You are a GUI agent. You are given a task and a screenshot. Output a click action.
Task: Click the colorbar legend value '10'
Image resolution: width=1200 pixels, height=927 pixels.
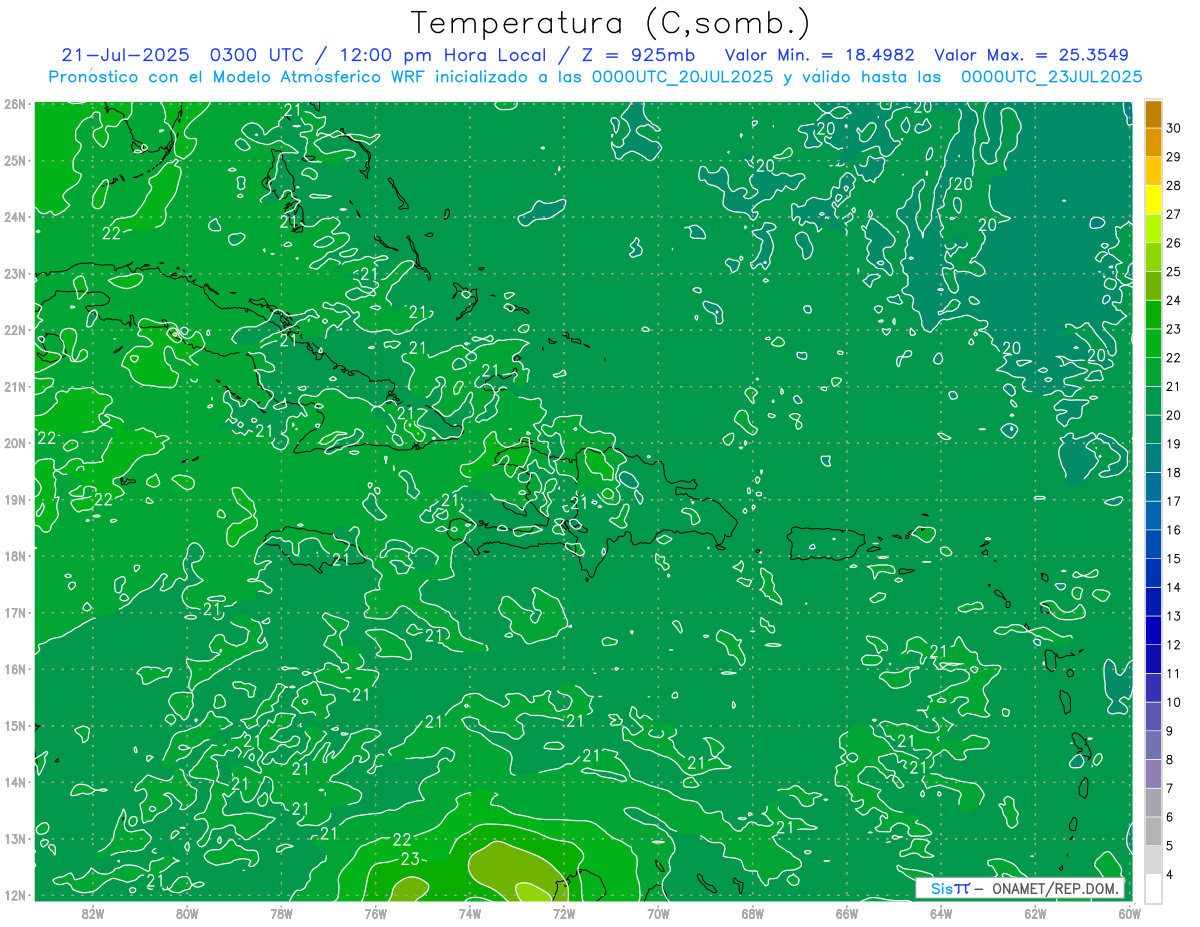pyautogui.click(x=1173, y=703)
